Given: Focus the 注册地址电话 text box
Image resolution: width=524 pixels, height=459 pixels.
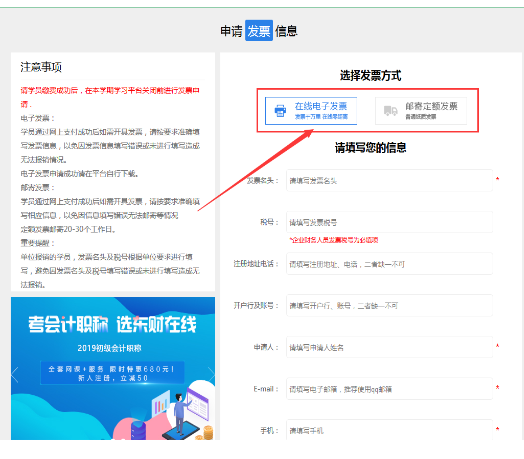Looking at the screenshot, I should 389,264.
